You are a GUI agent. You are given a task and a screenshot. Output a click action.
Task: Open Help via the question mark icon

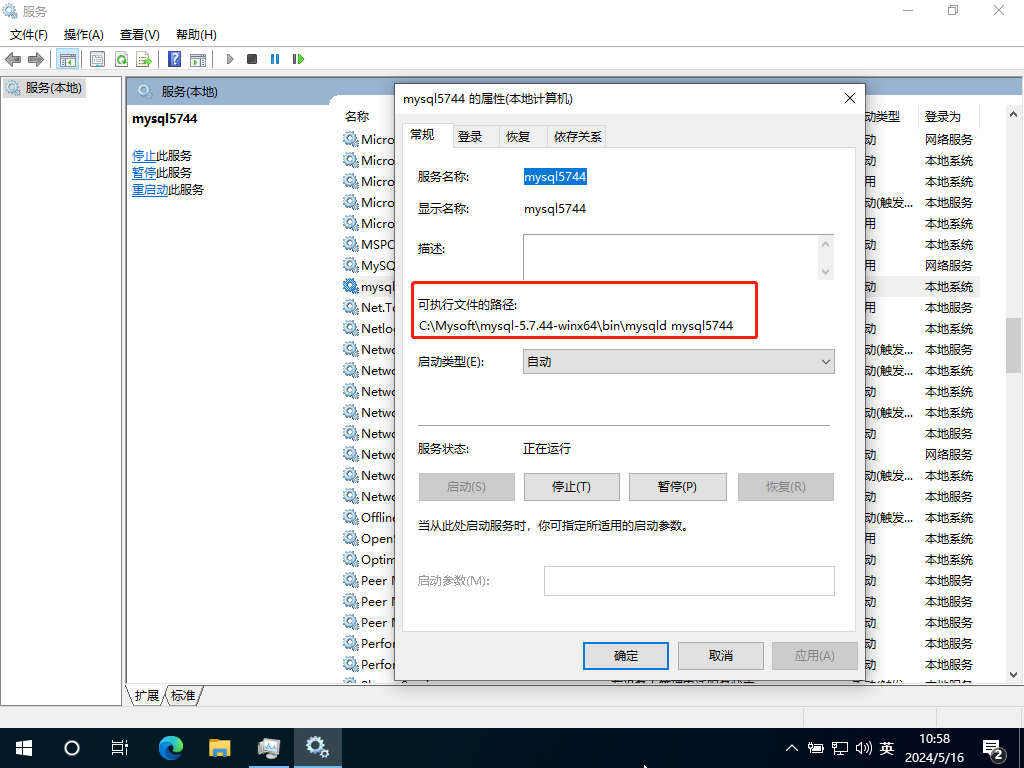click(x=174, y=59)
